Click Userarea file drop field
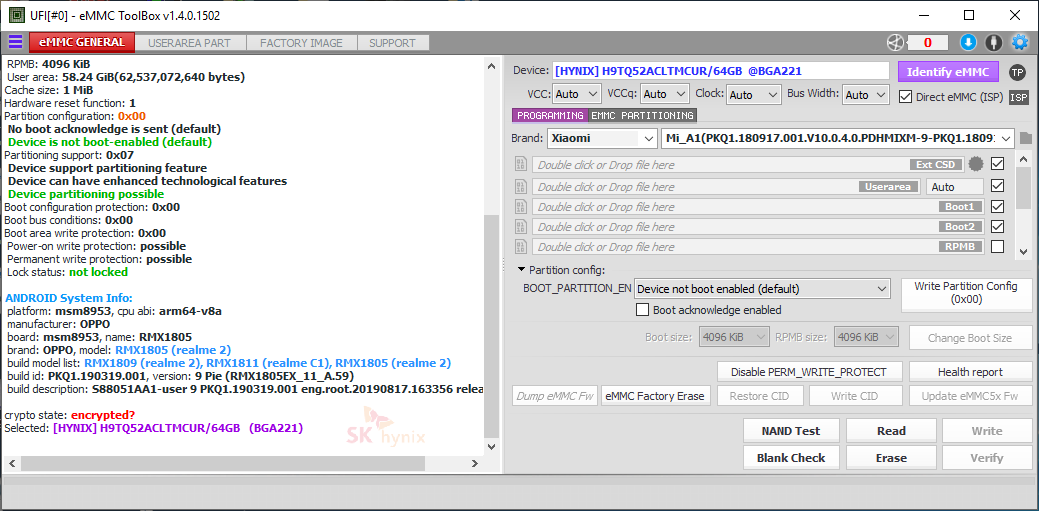The width and height of the screenshot is (1039, 511). coord(727,187)
